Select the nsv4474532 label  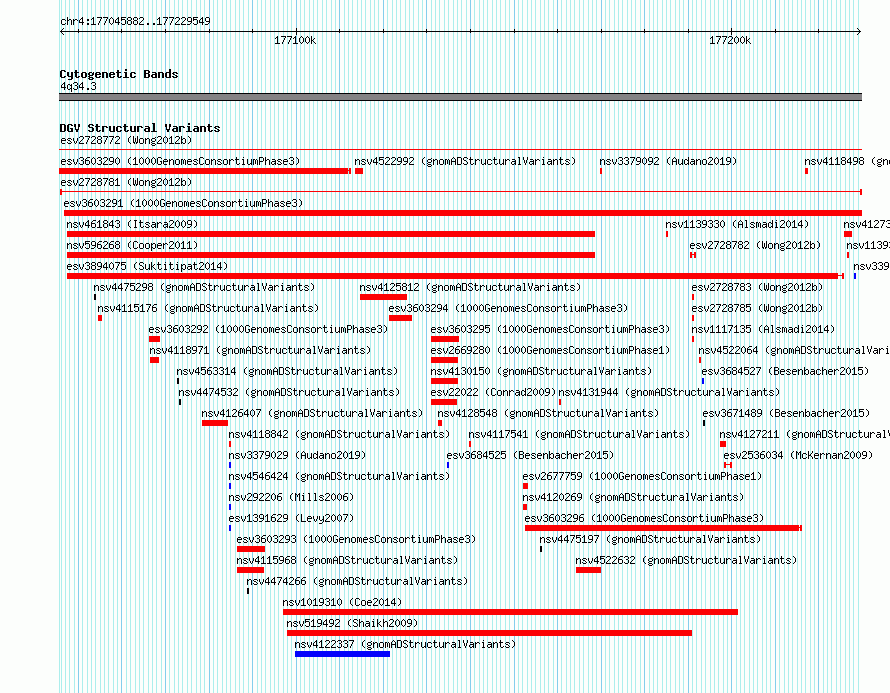pyautogui.click(x=289, y=392)
